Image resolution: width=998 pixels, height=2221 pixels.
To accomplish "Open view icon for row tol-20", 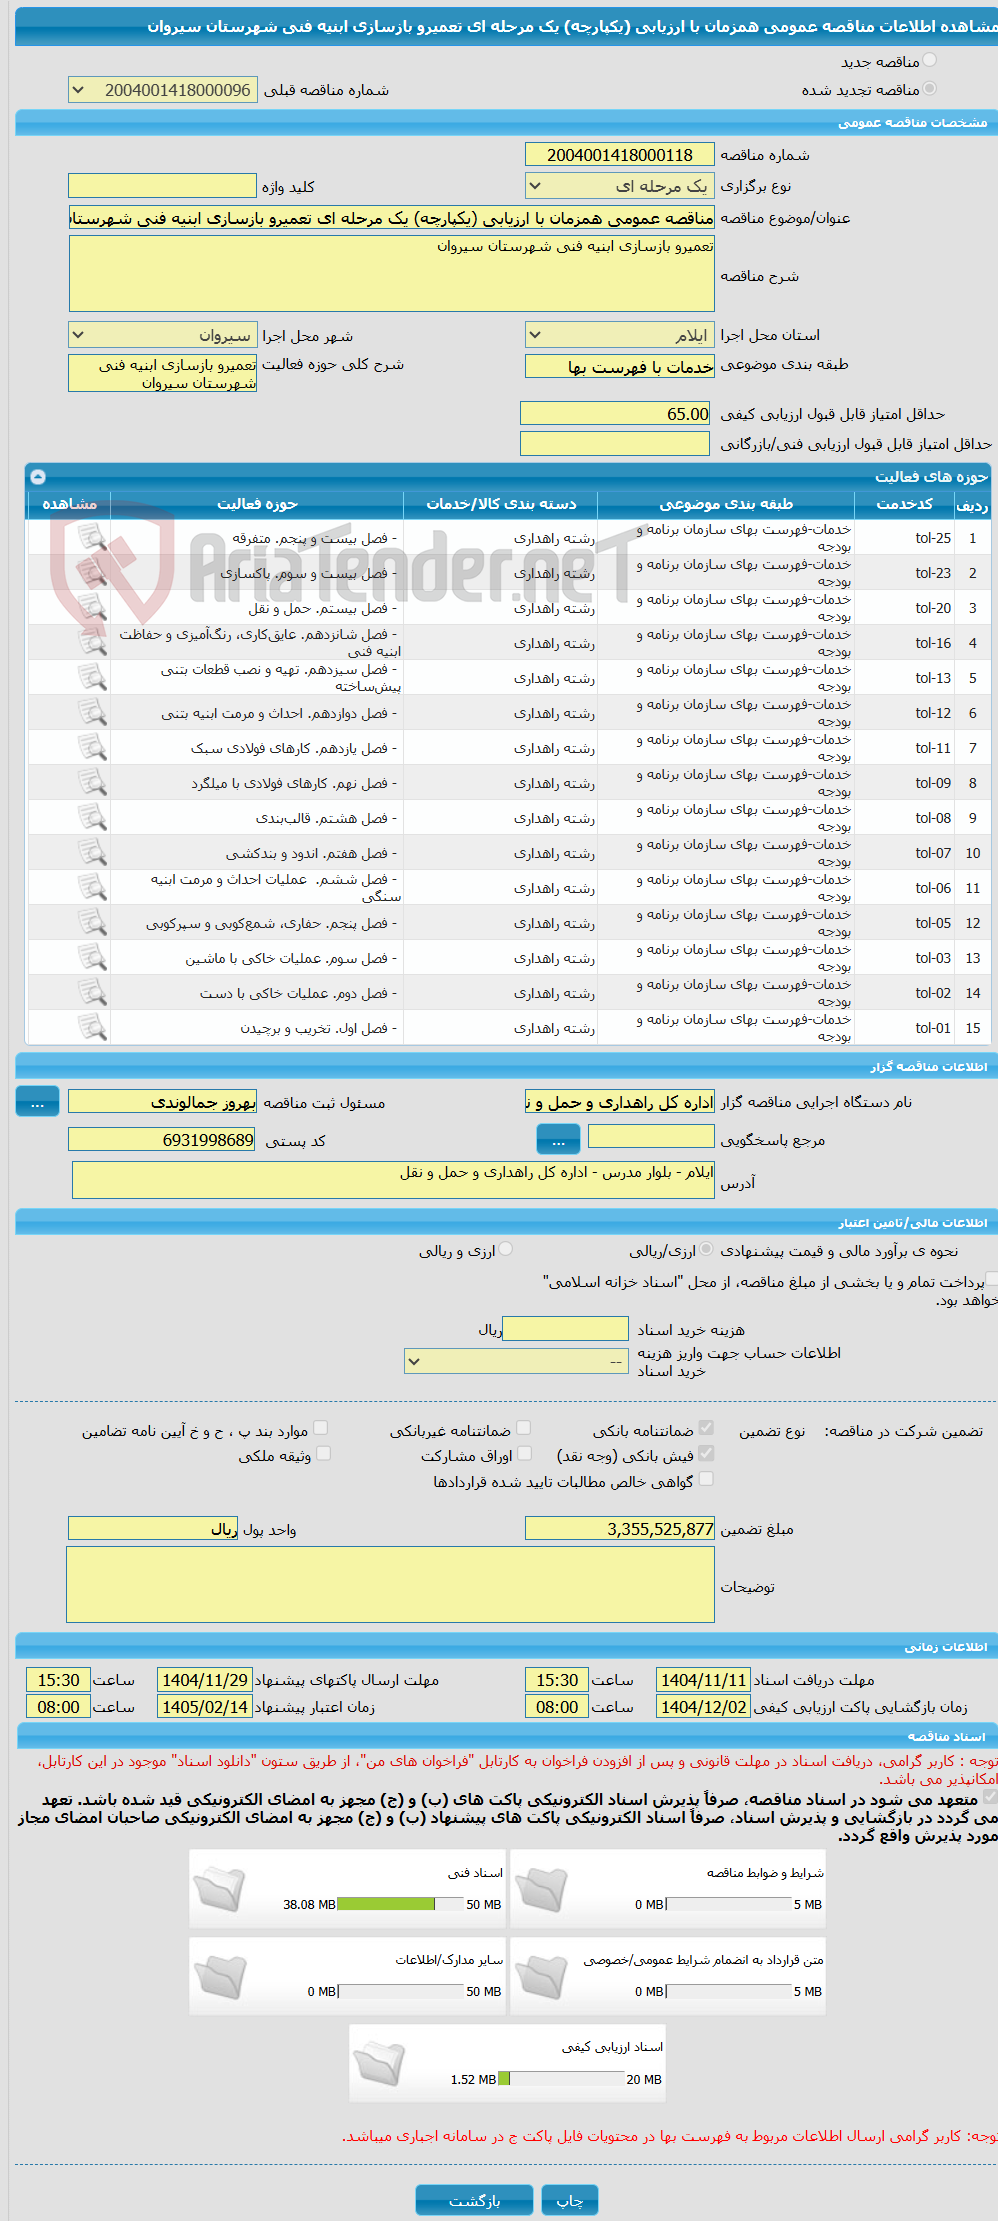I will click(92, 608).
